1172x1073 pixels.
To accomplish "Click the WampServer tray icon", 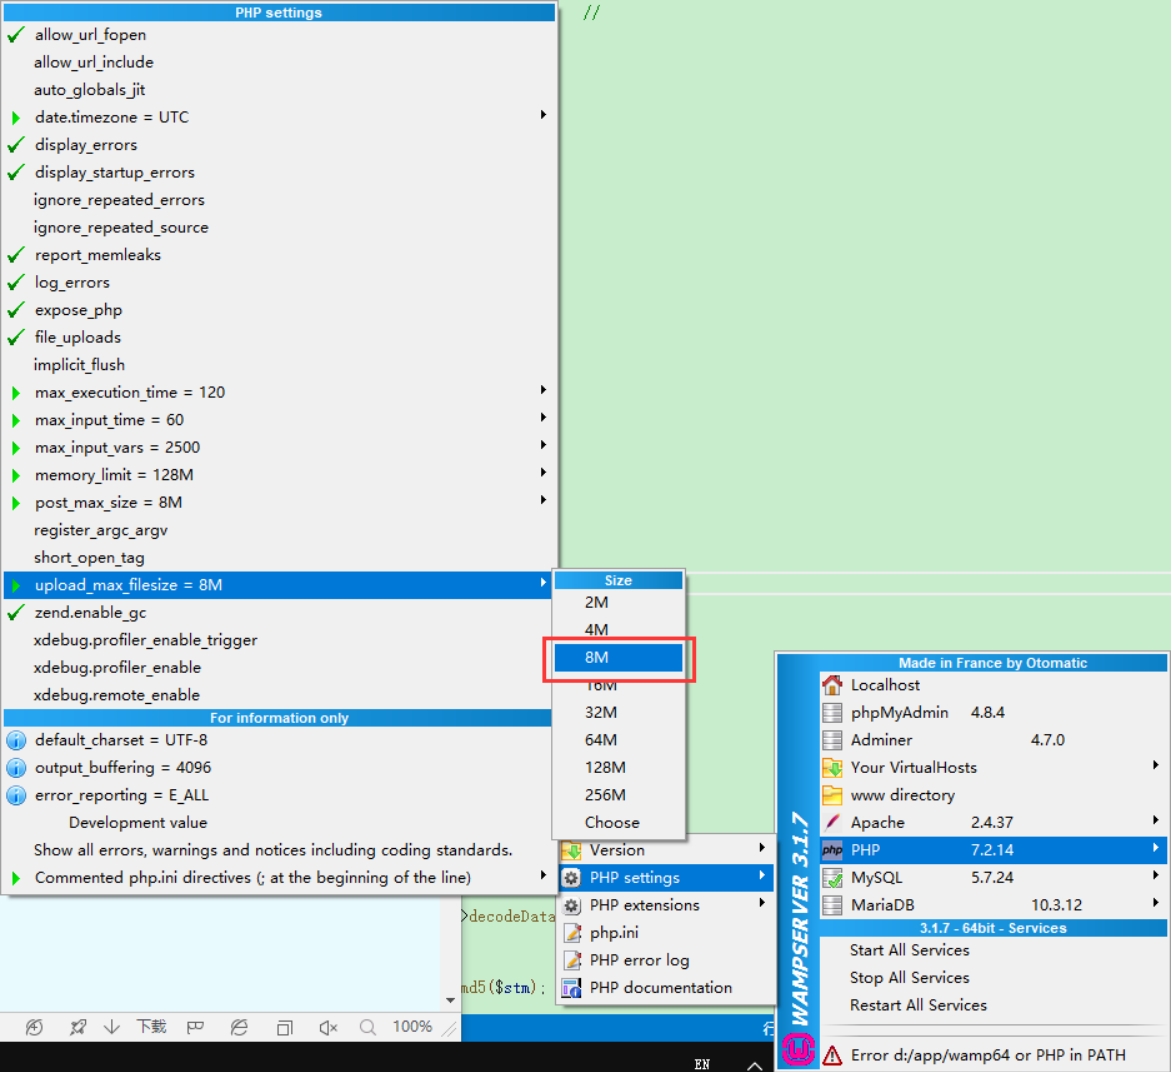I will [x=798, y=1049].
